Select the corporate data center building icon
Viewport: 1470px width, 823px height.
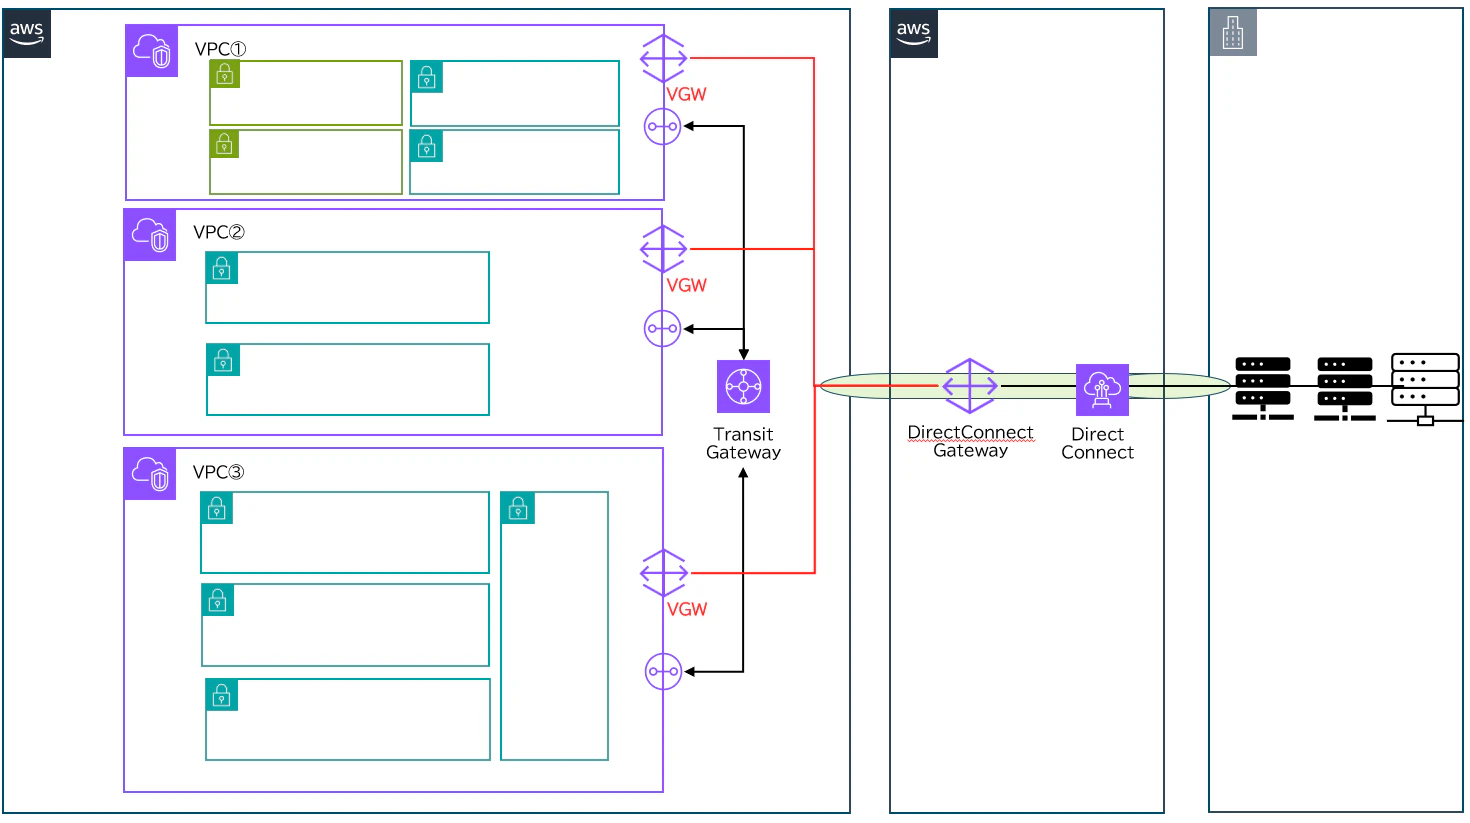(x=1233, y=32)
